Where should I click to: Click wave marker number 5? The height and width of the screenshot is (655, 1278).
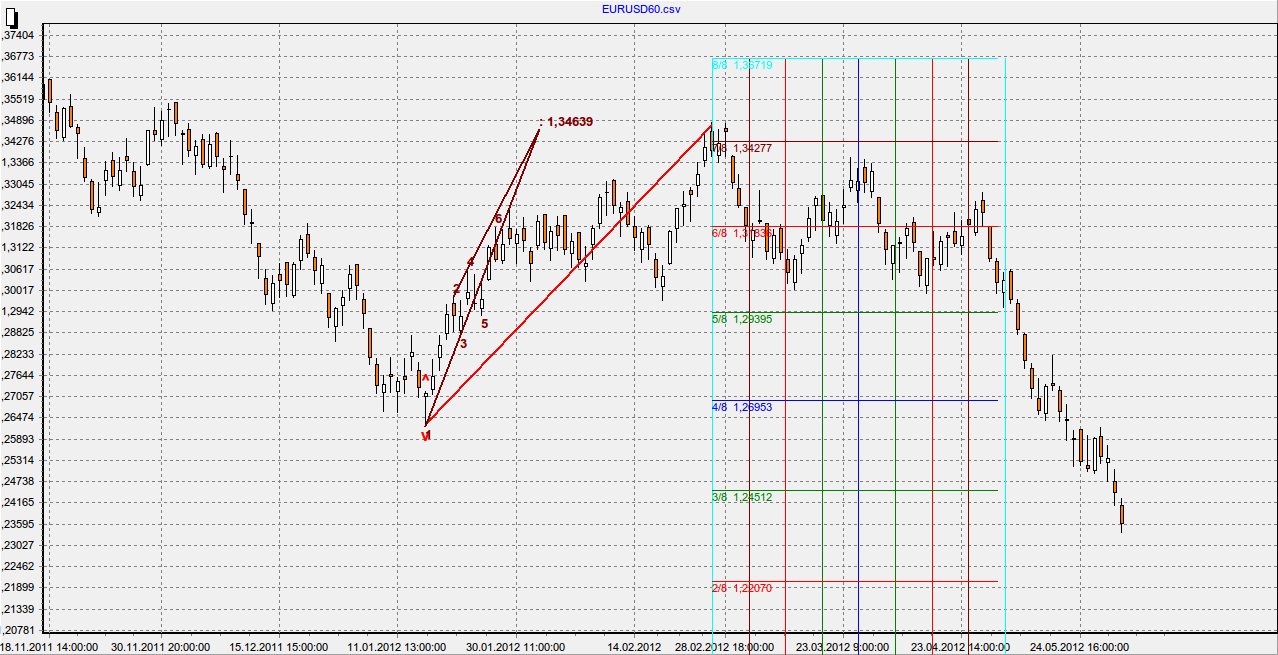[x=484, y=323]
